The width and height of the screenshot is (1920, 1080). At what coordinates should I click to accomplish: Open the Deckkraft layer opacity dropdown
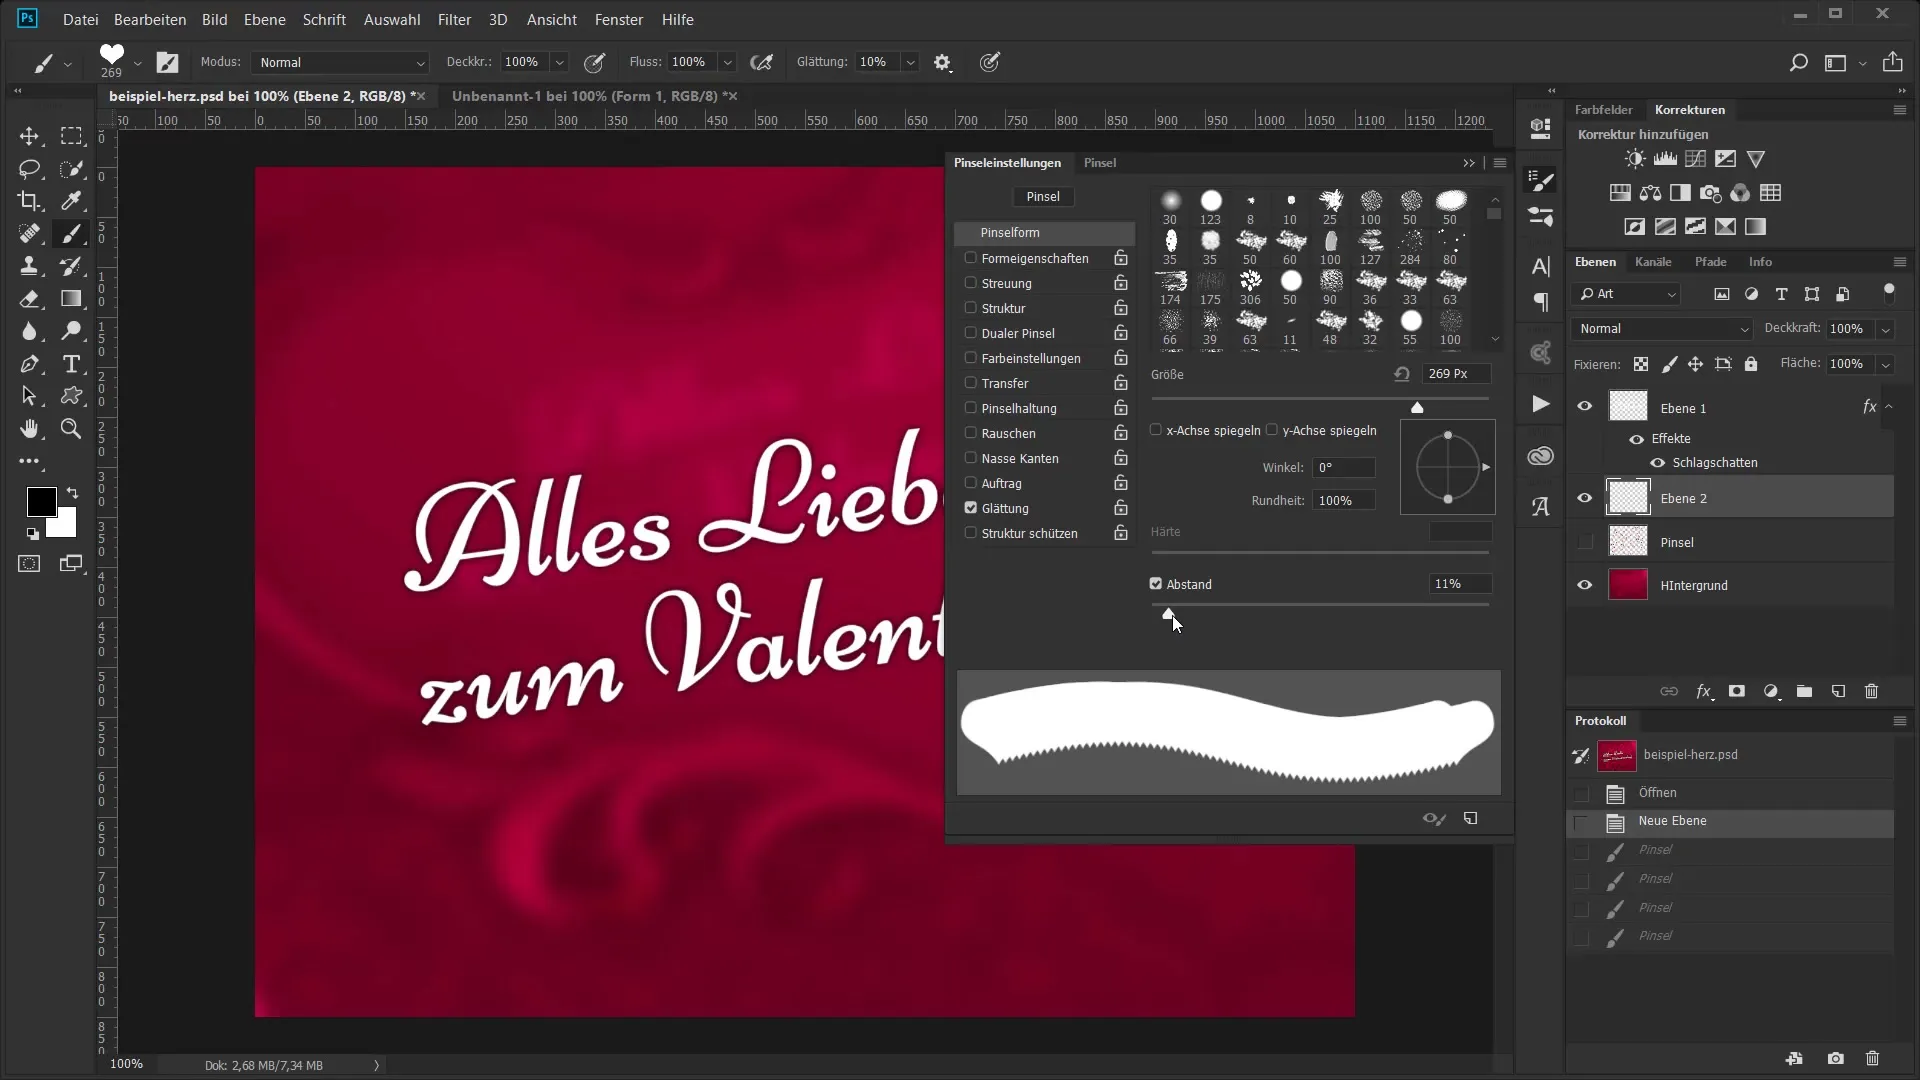1886,329
